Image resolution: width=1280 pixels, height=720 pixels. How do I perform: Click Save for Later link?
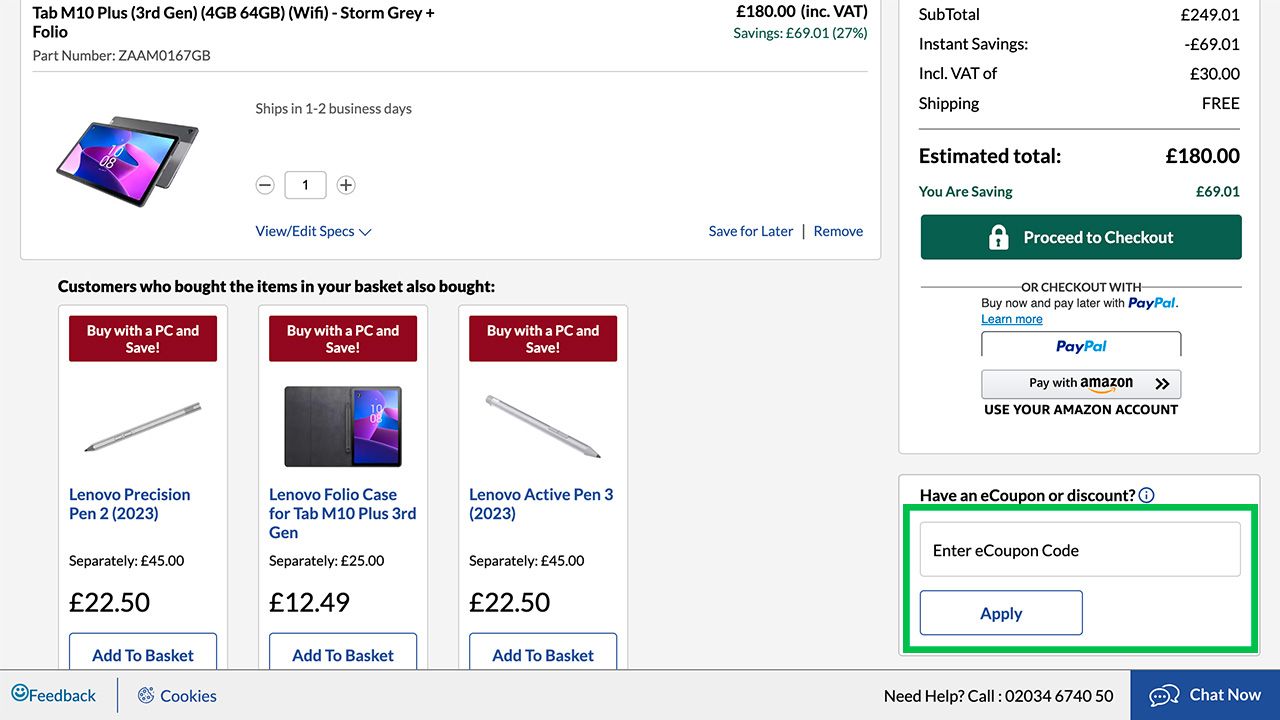click(751, 231)
